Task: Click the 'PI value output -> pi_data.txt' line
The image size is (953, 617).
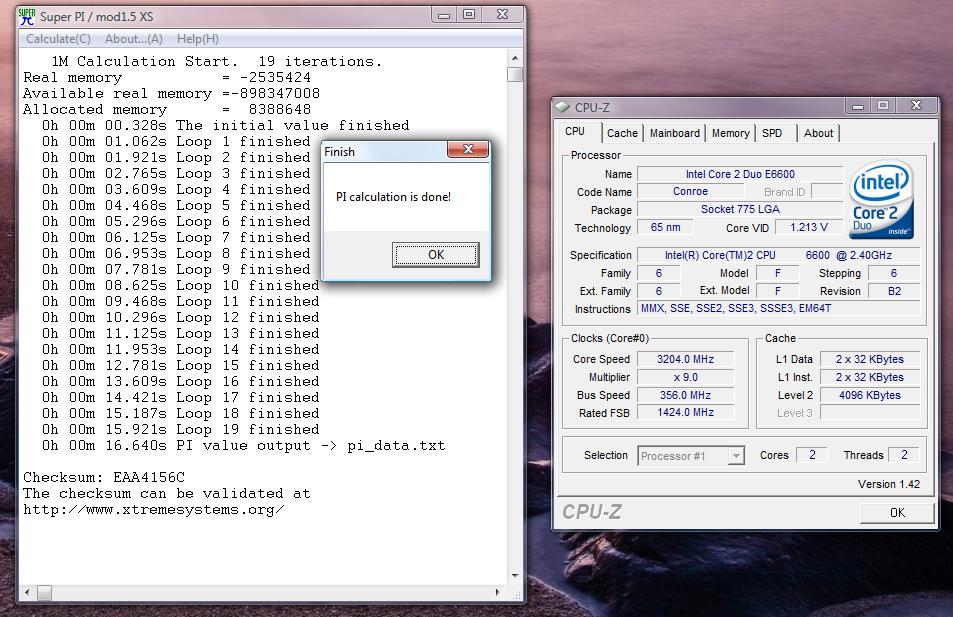Action: (244, 446)
